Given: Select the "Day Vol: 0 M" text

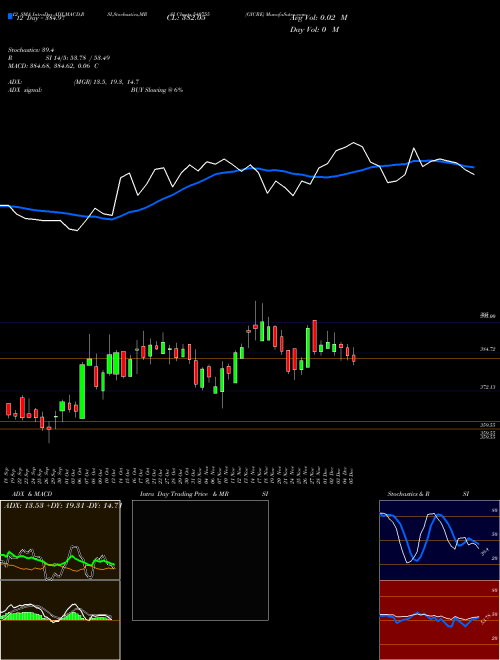Looking at the screenshot, I should [314, 30].
